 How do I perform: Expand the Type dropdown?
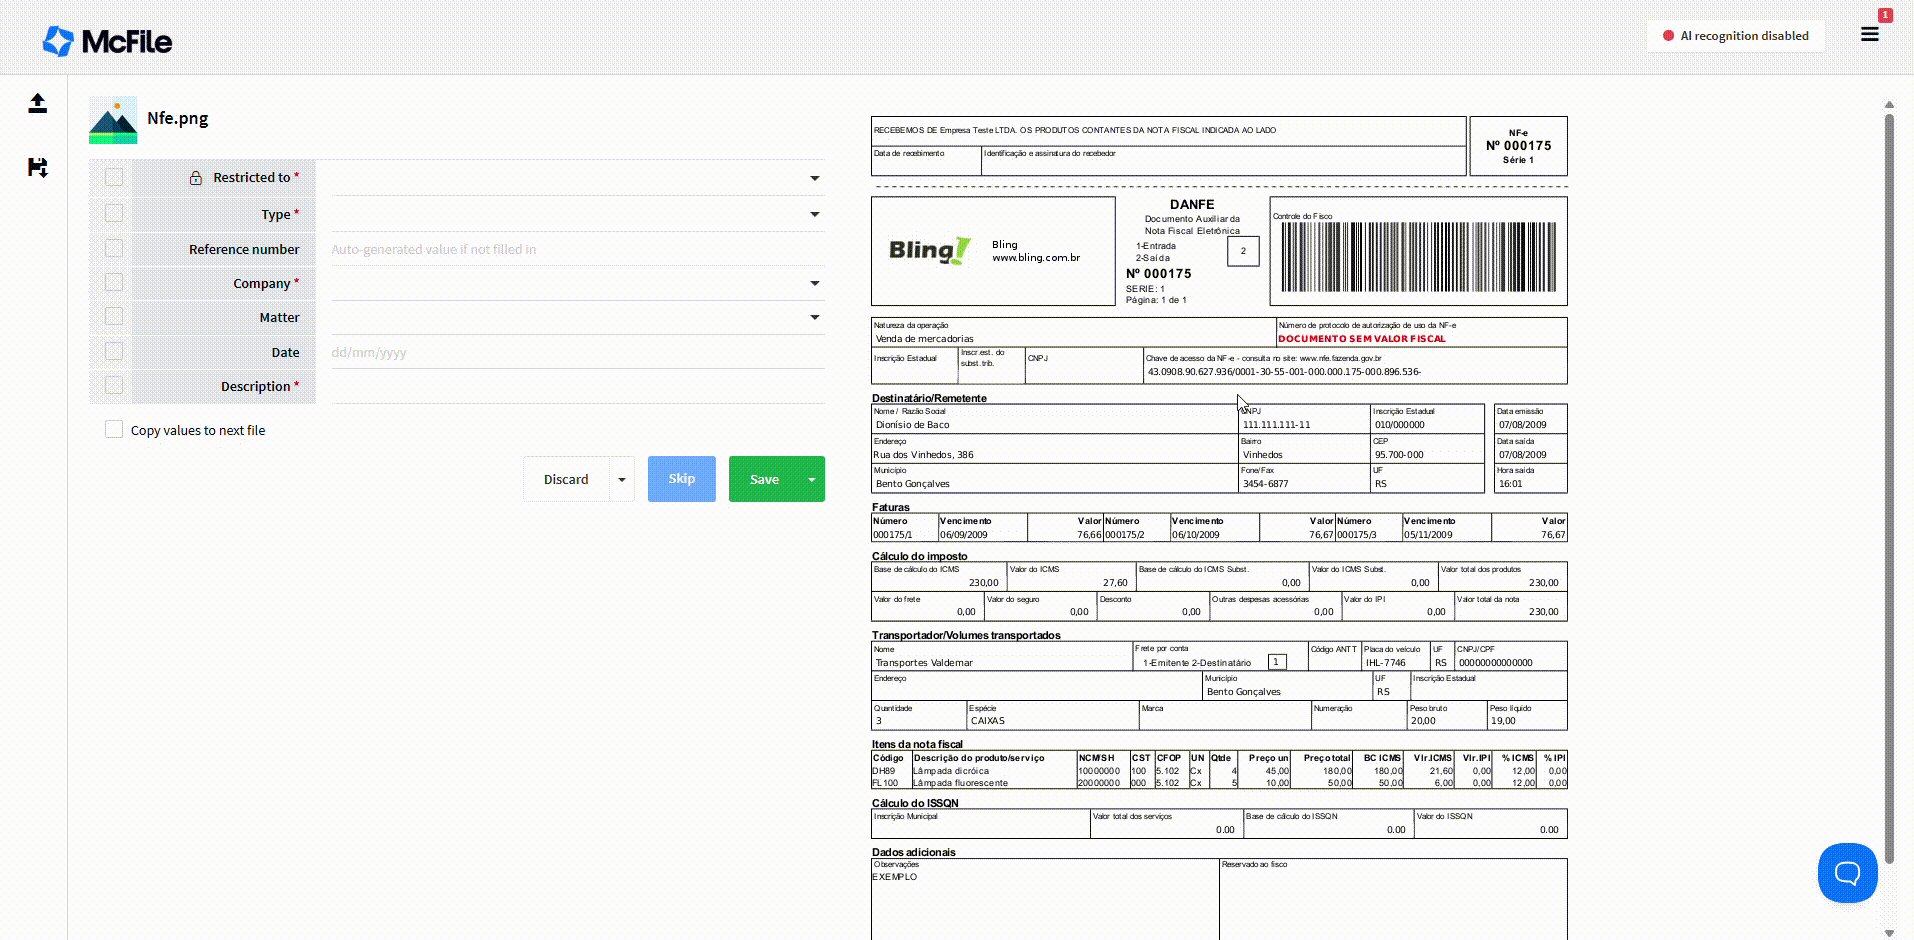click(x=814, y=214)
